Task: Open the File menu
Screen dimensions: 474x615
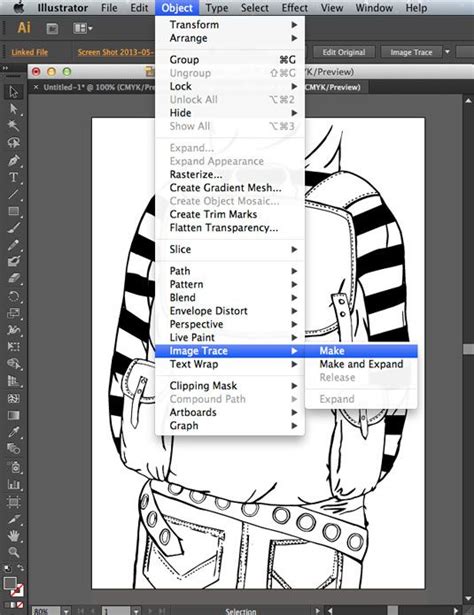Action: pyautogui.click(x=109, y=7)
